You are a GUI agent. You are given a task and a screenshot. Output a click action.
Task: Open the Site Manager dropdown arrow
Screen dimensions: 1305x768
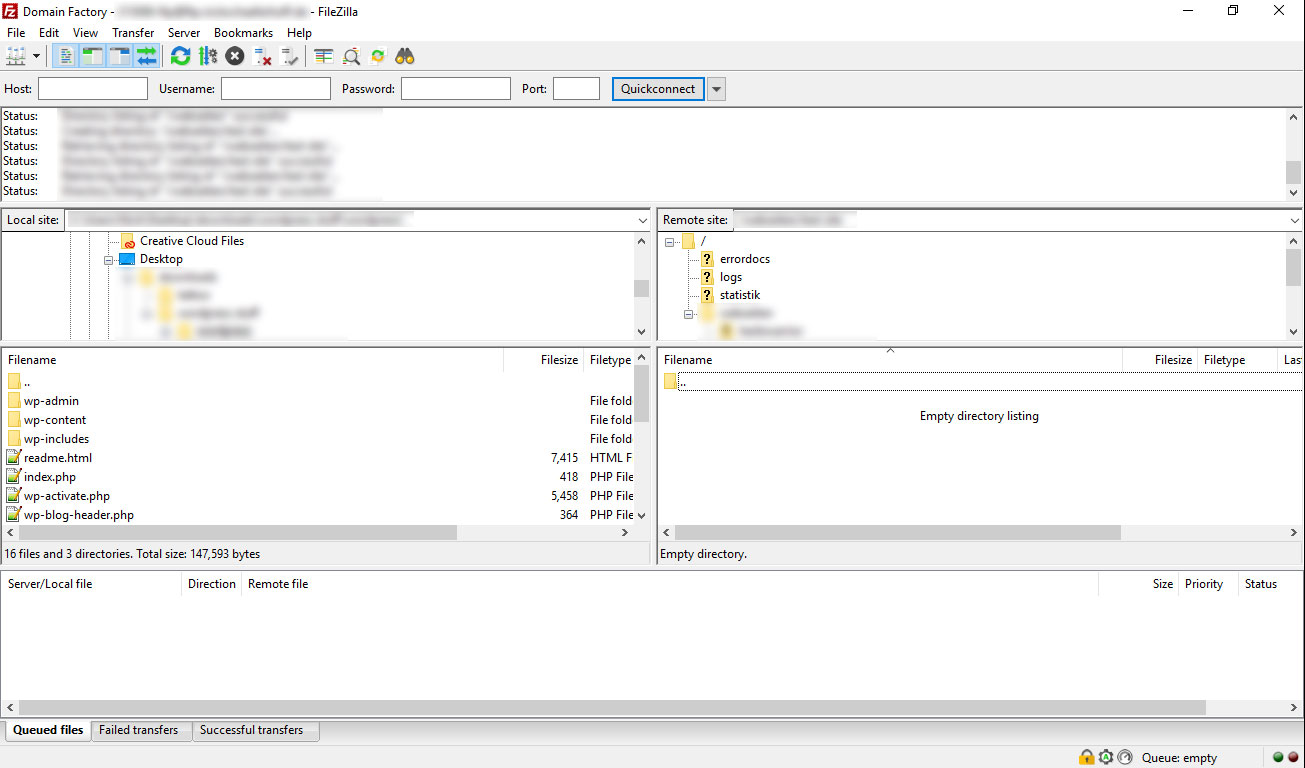click(x=37, y=56)
